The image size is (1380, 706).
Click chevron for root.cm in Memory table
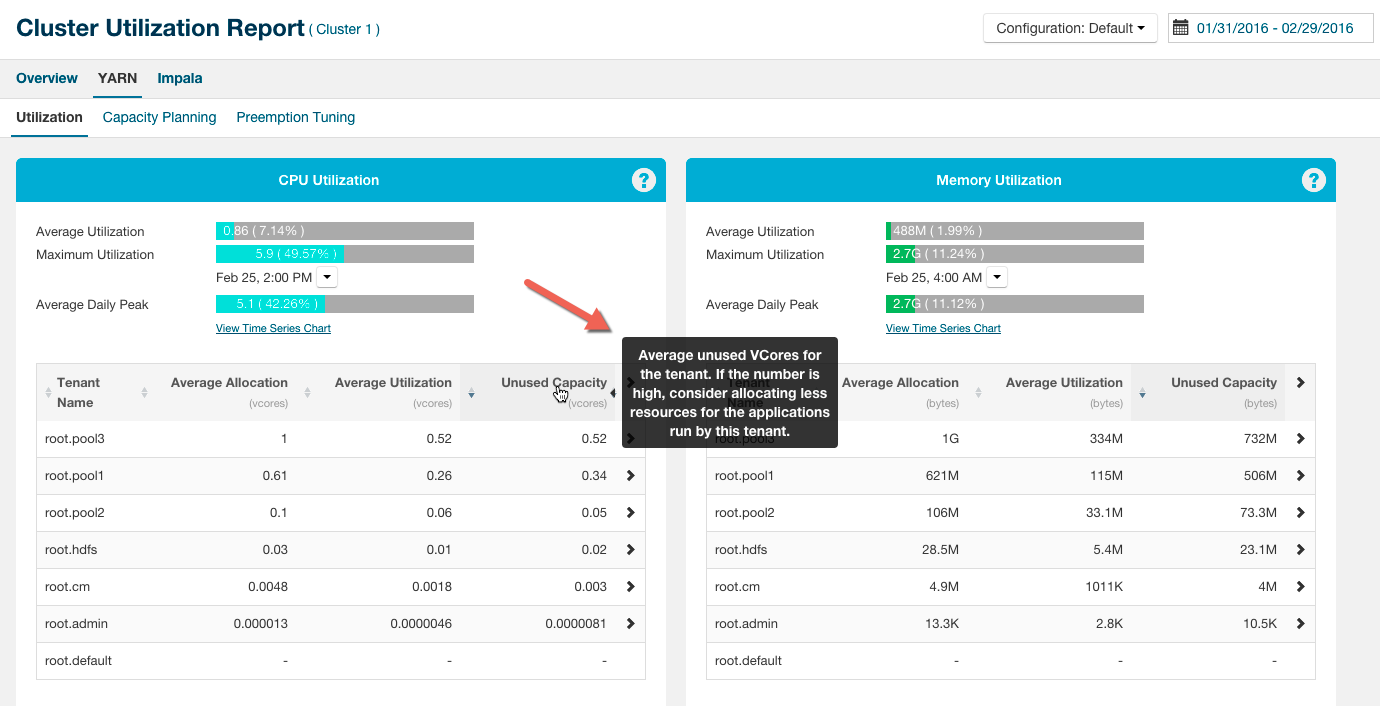click(x=1300, y=587)
